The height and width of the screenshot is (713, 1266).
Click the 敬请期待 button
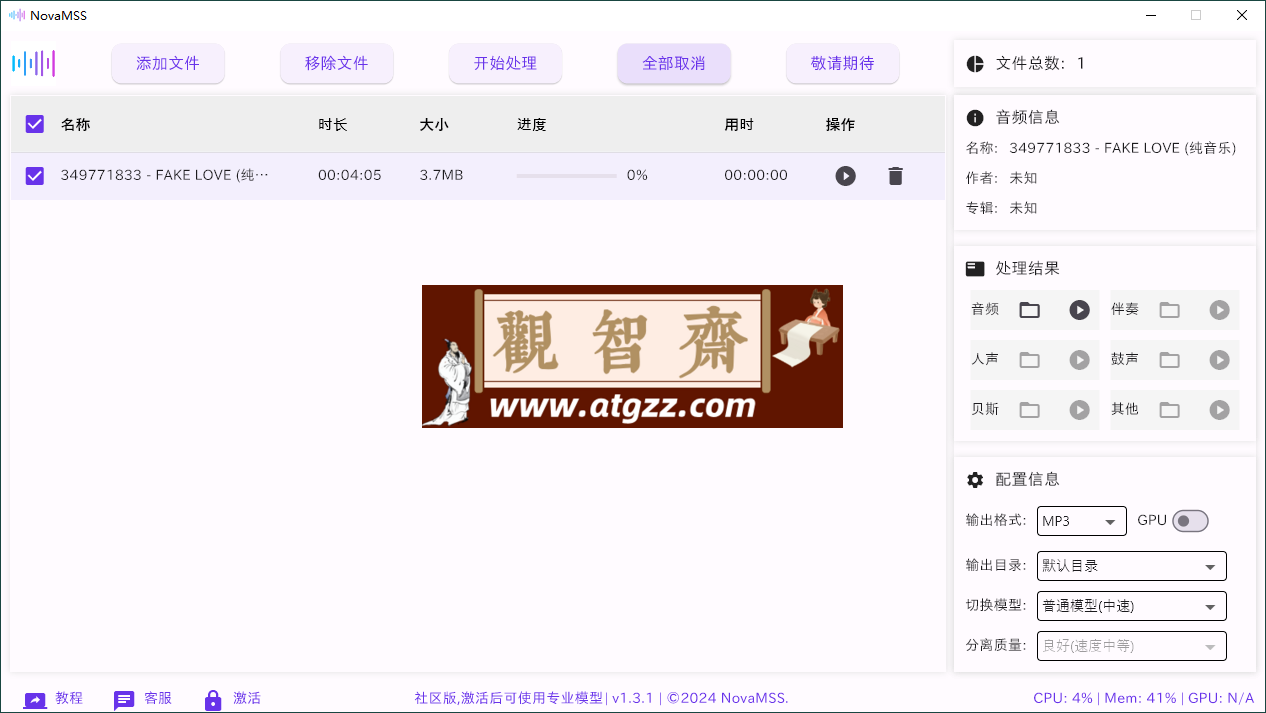(x=843, y=63)
